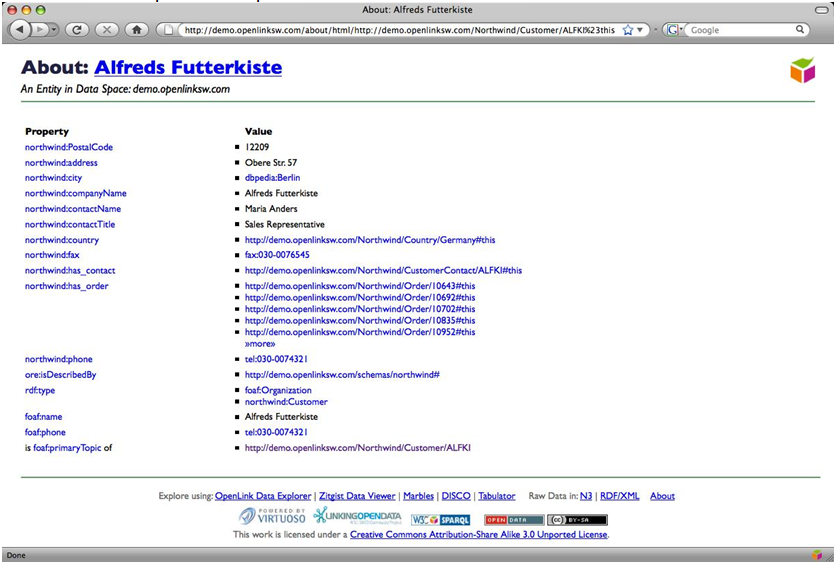The image size is (837, 565).
Task: Click the fax:030-0076545 link
Action: (x=277, y=255)
